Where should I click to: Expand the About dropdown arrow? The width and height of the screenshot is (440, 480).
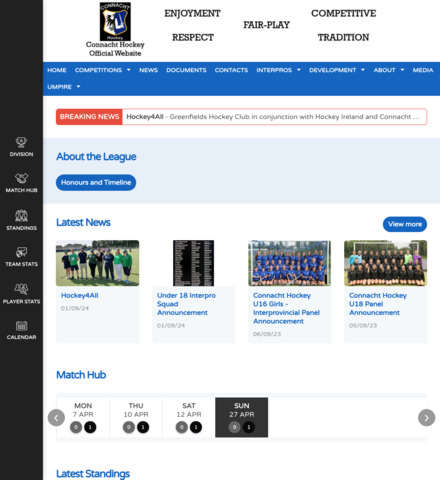coord(402,70)
